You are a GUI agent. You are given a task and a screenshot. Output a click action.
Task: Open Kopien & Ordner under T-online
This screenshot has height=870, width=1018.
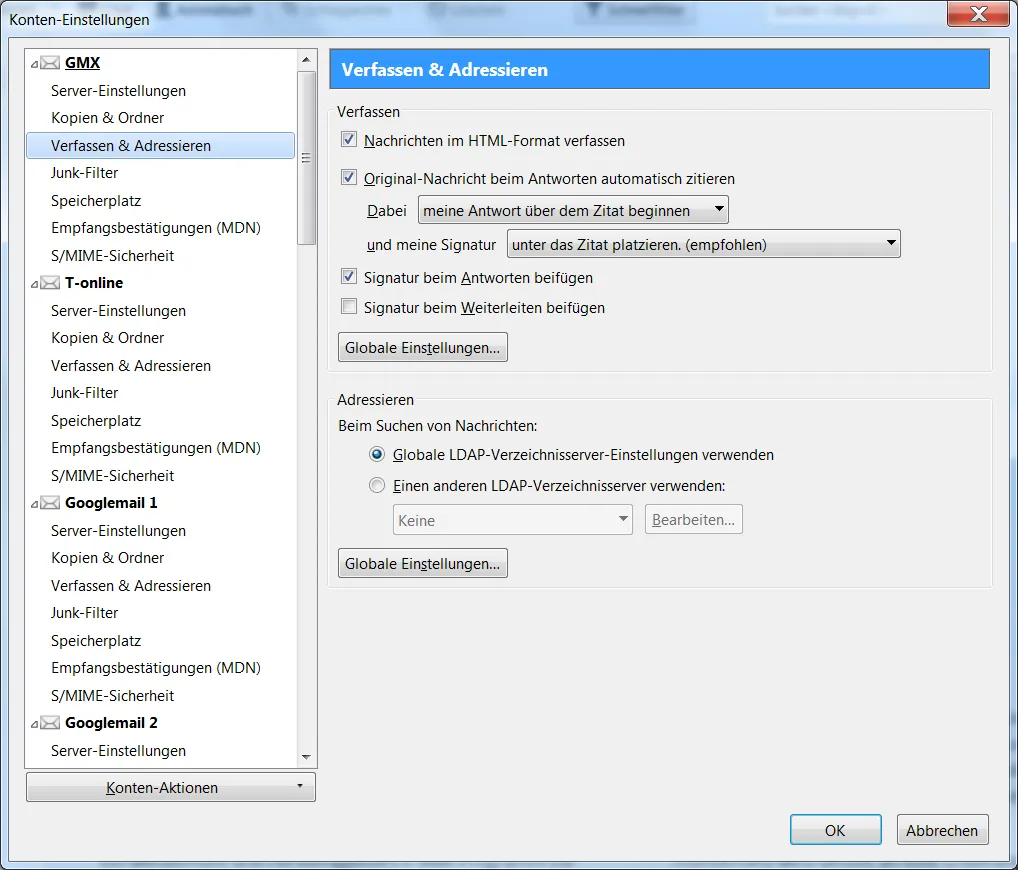[108, 338]
